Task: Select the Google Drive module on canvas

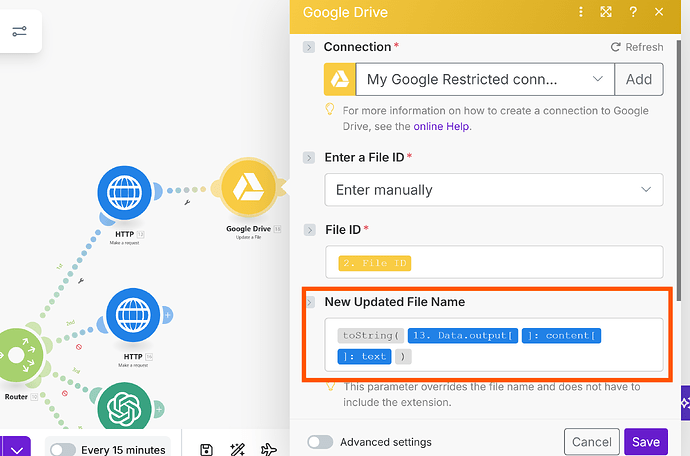Action: (249, 188)
